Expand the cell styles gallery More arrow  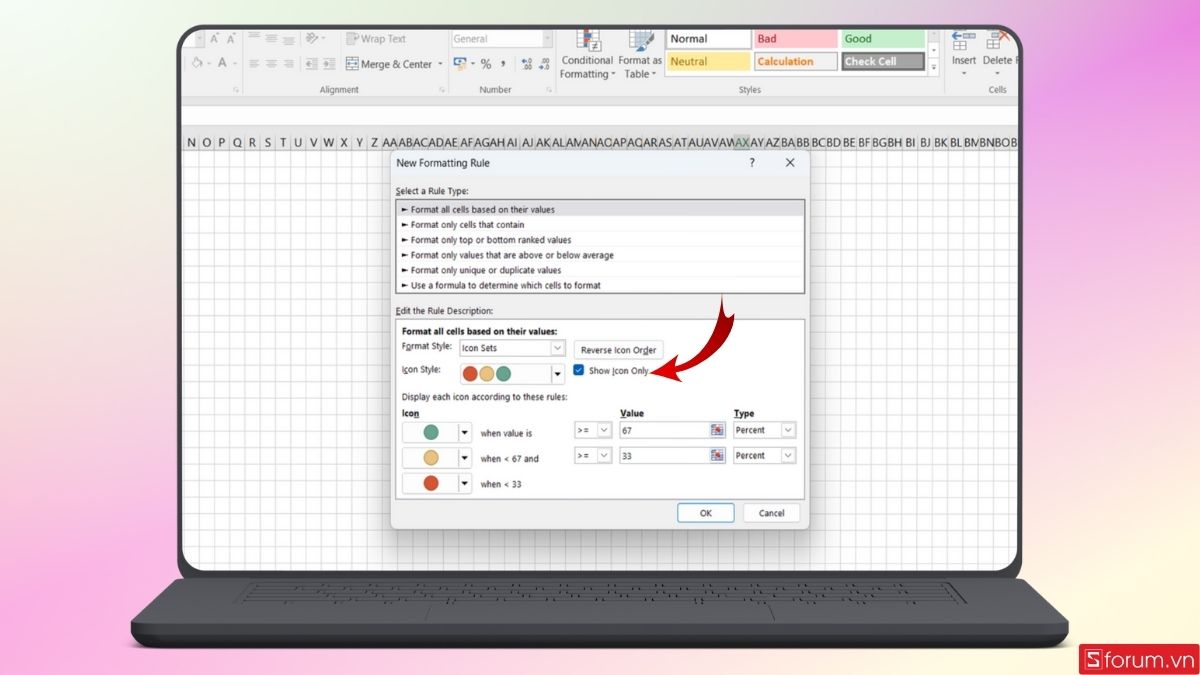pos(934,67)
